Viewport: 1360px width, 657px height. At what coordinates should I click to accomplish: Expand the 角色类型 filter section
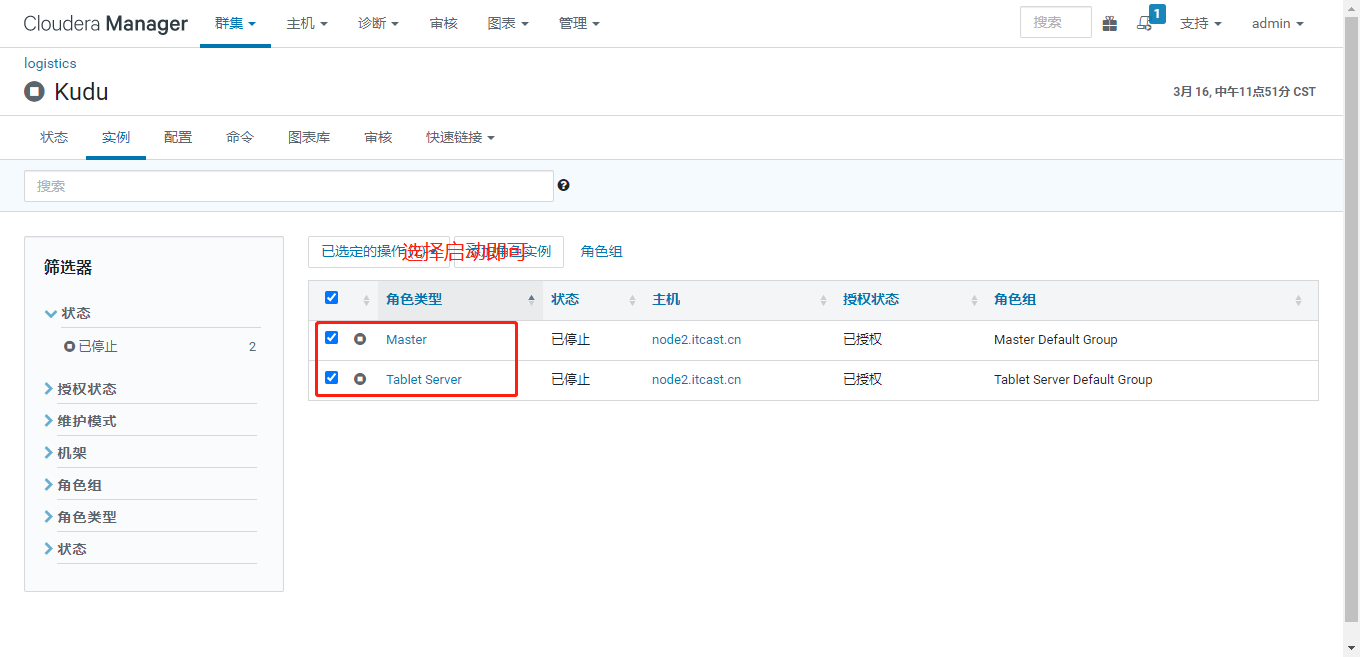[81, 517]
